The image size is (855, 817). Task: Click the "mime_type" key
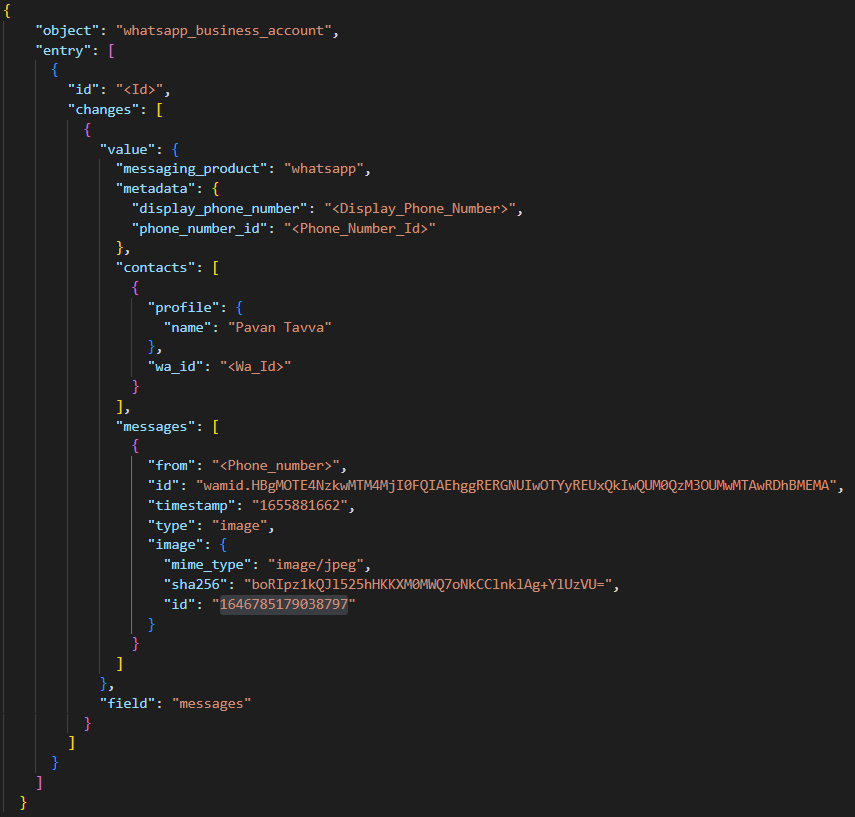pyautogui.click(x=208, y=565)
